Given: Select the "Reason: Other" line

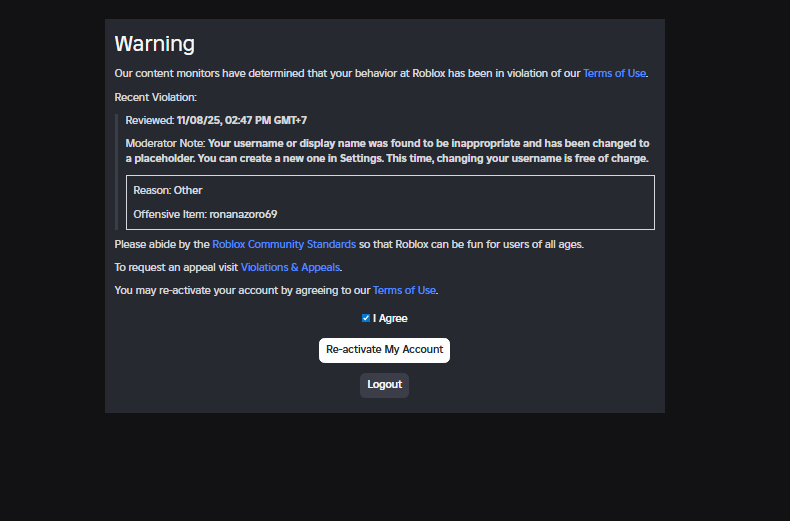Looking at the screenshot, I should (x=168, y=190).
